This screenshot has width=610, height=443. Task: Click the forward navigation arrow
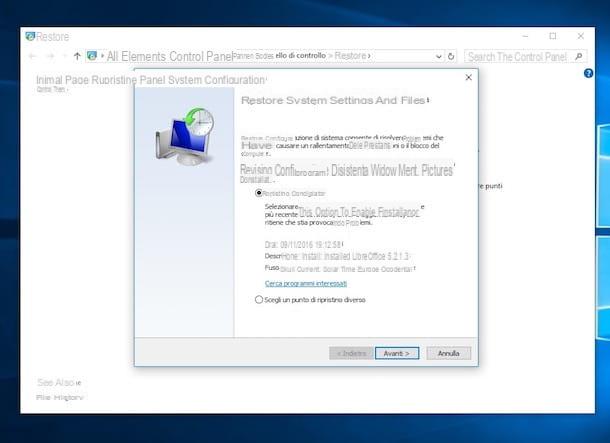click(x=51, y=56)
